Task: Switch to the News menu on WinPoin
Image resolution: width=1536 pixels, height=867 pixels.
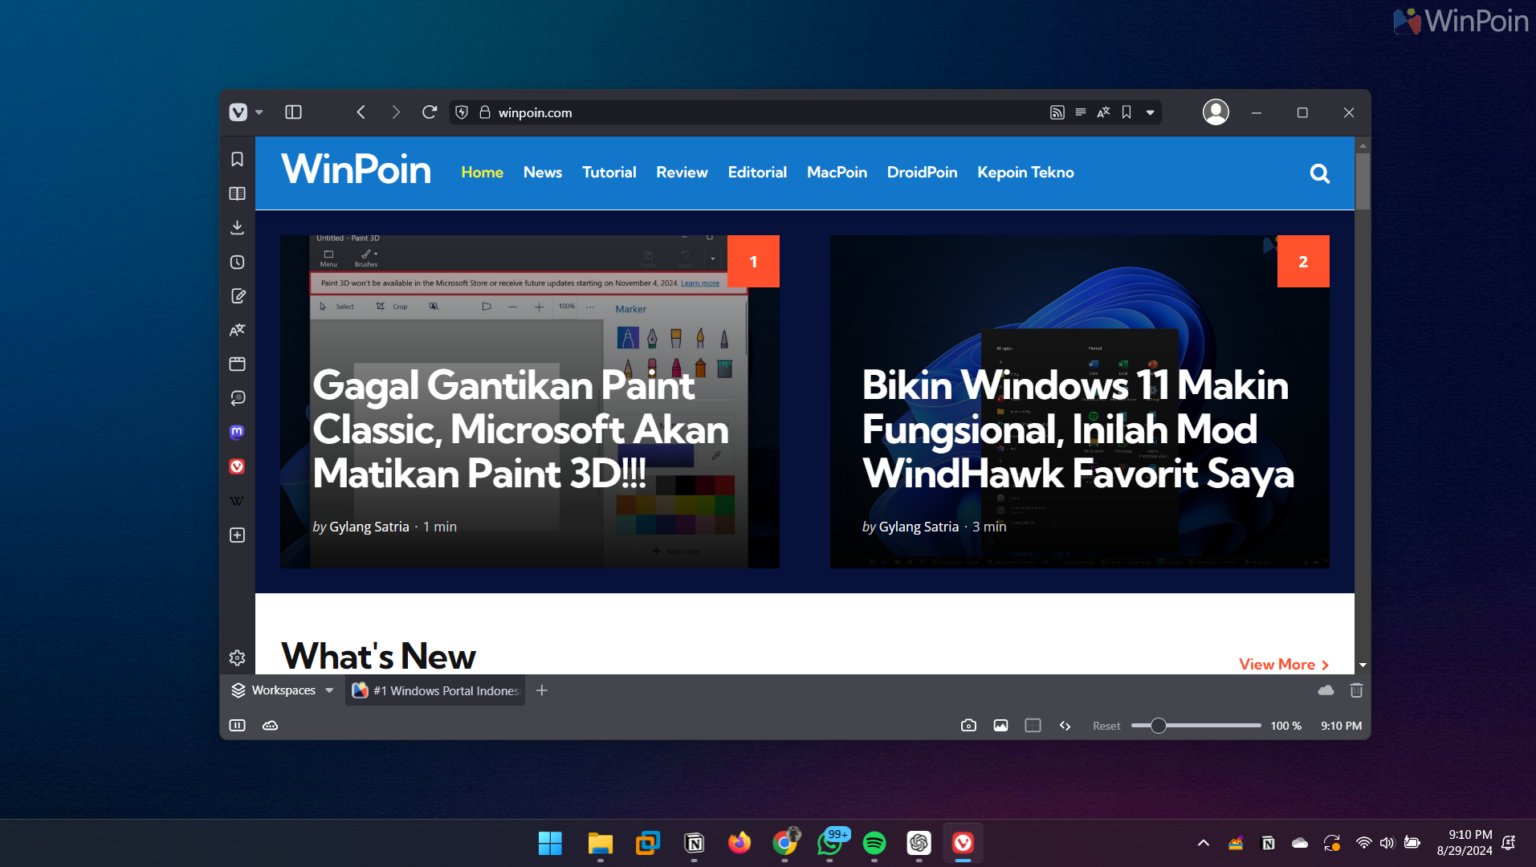Action: coord(542,172)
